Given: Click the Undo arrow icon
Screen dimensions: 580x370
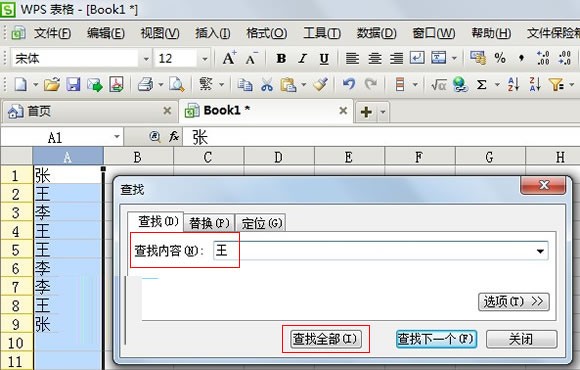Looking at the screenshot, I should tap(348, 84).
